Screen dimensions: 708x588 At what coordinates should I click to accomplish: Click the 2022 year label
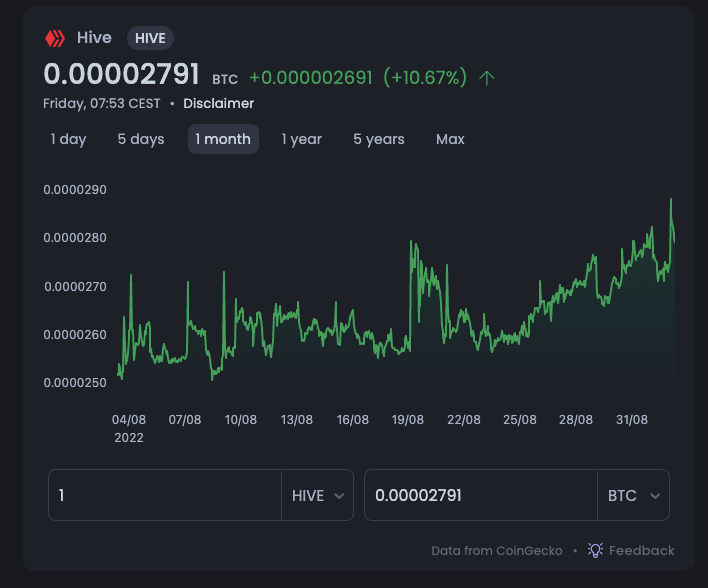click(129, 438)
